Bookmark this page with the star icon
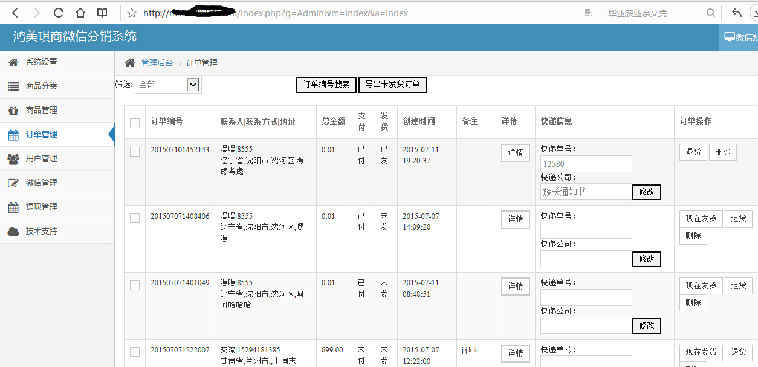 (x=131, y=13)
